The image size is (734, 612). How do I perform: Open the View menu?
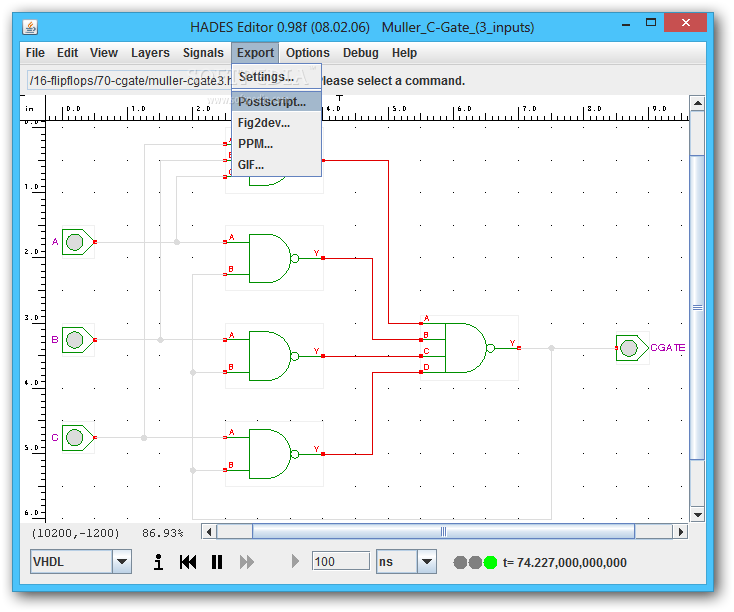click(x=103, y=53)
